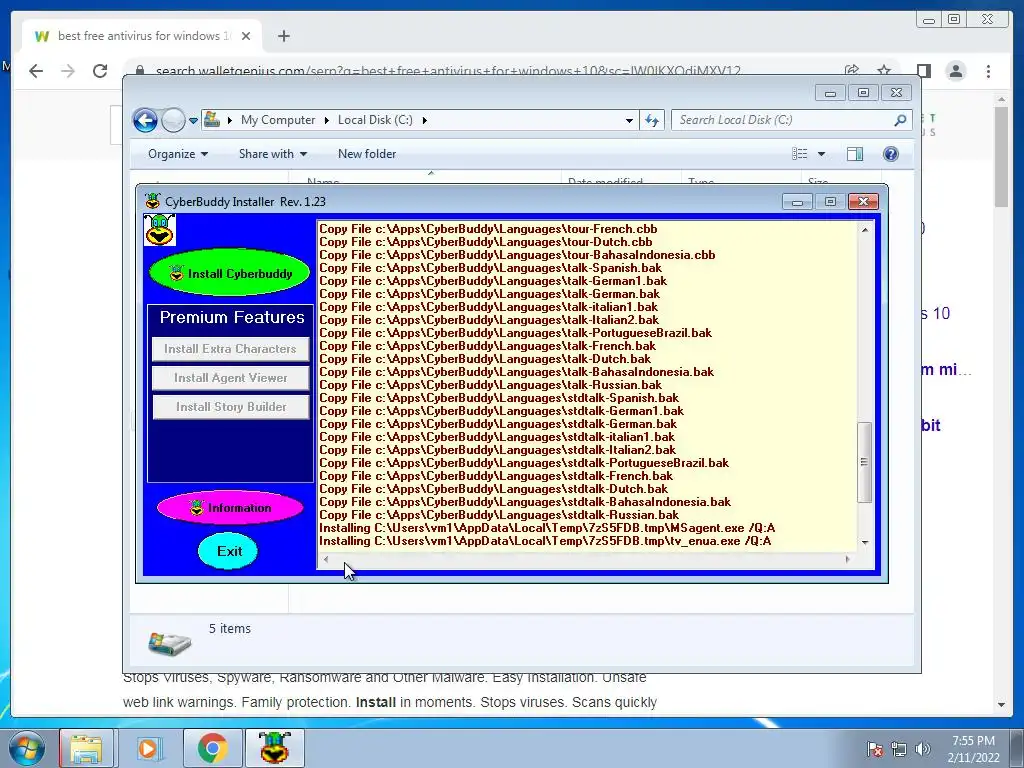Bookmark this page star icon
The height and width of the screenshot is (768, 1024).
(x=884, y=71)
